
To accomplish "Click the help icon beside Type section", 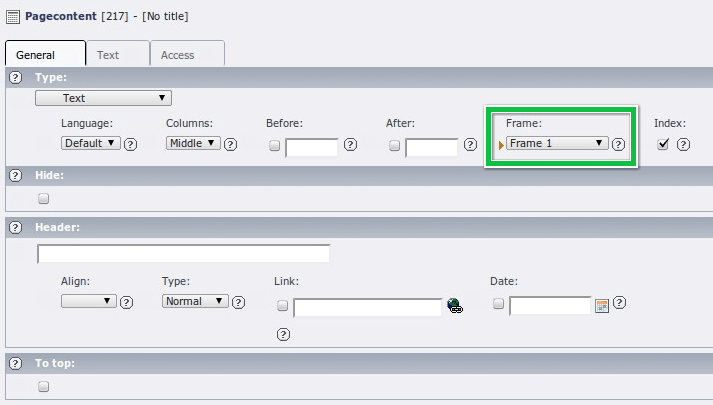I will 16,77.
